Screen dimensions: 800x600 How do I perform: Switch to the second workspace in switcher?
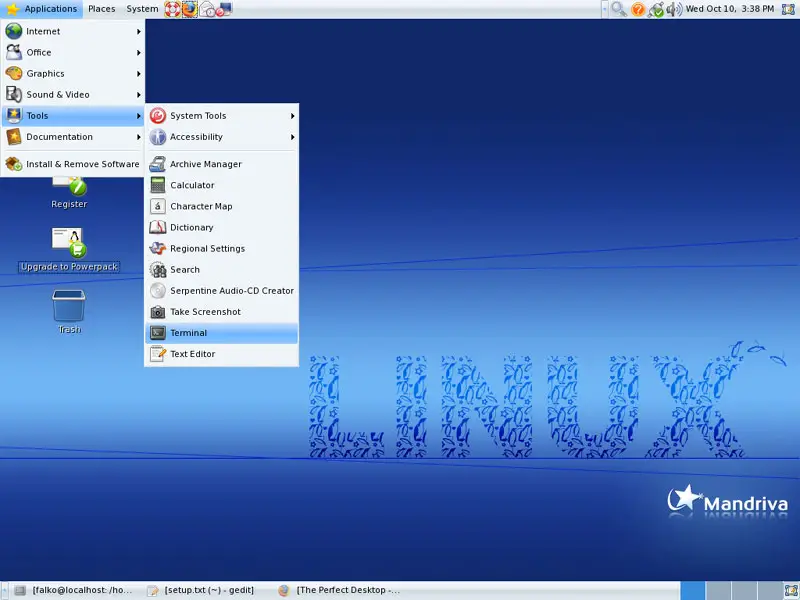pyautogui.click(x=718, y=590)
